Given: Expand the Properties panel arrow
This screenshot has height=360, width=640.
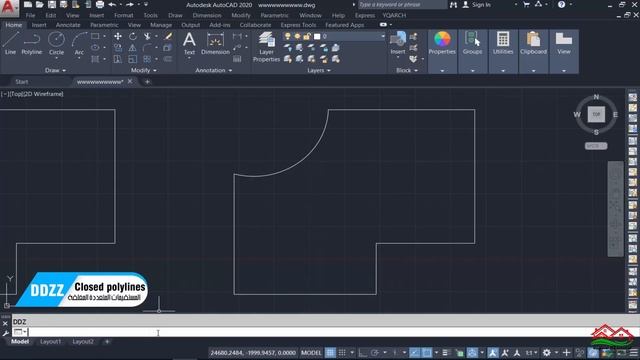Looking at the screenshot, I should pos(442,71).
